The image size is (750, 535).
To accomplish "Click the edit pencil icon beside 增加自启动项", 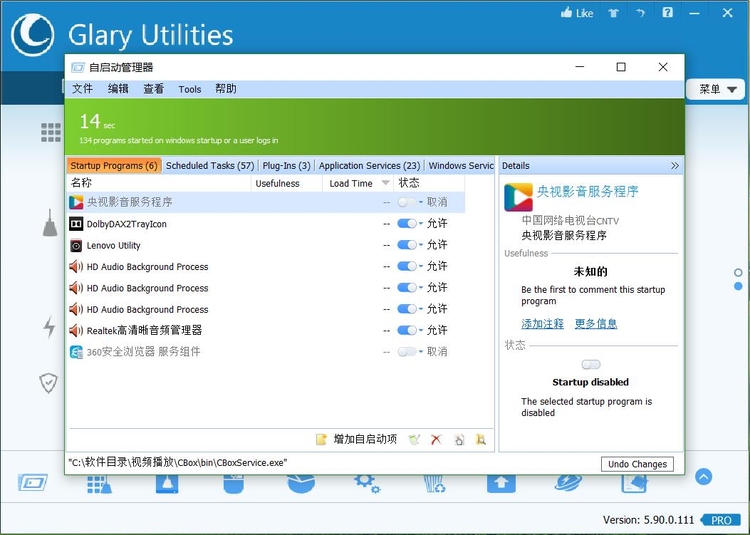I will coord(415,439).
